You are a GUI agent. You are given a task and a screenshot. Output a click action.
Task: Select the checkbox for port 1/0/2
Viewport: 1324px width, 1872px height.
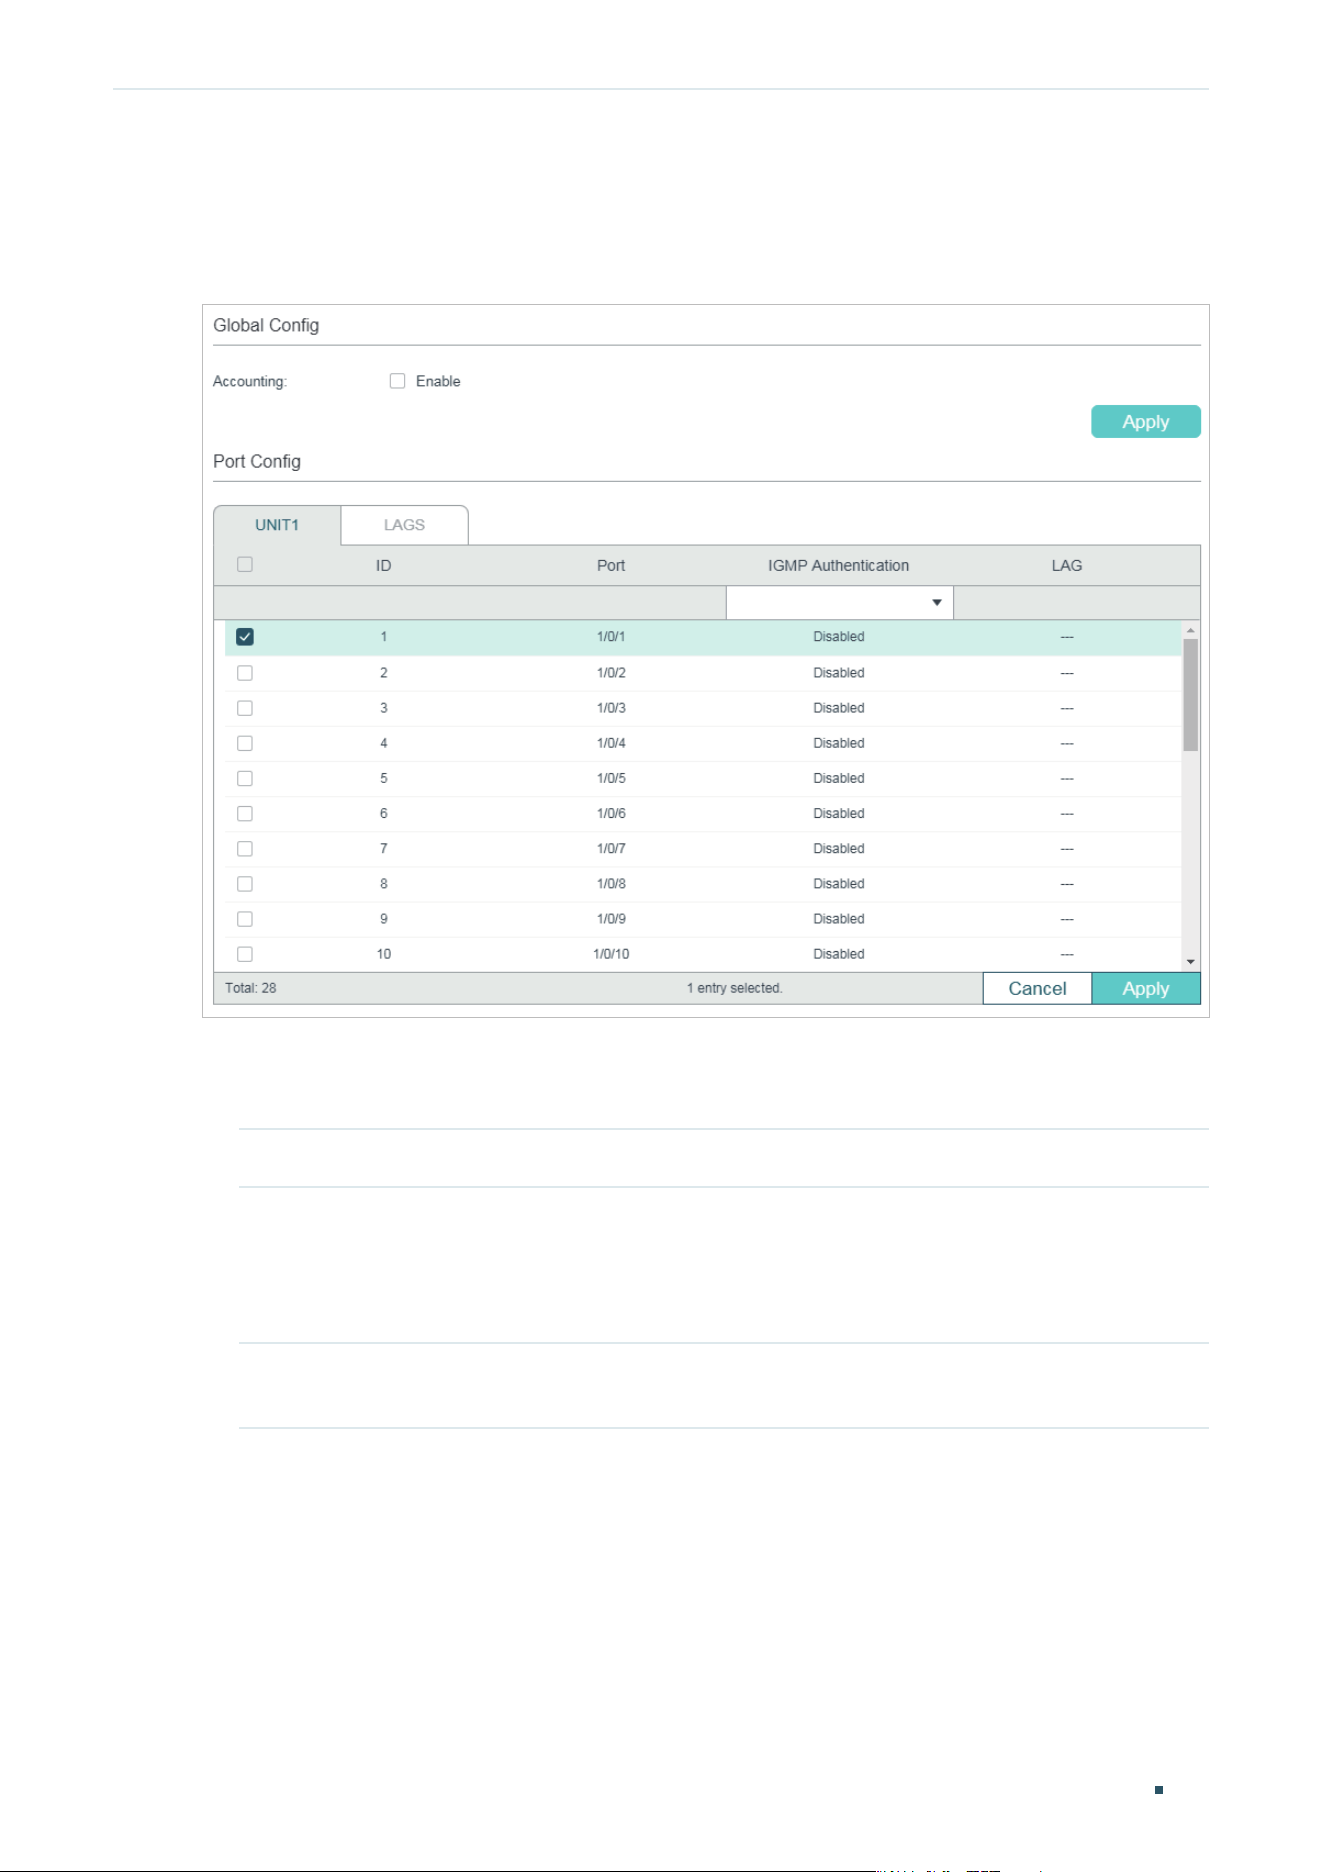245,673
